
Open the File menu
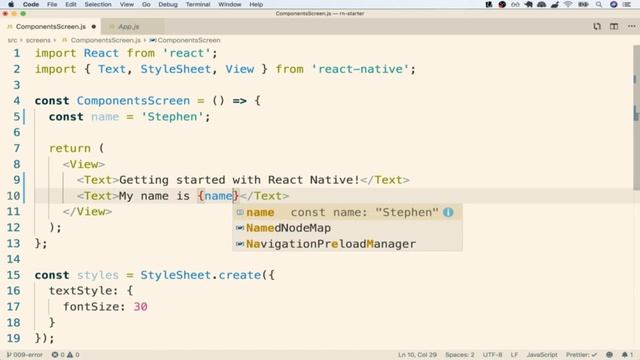click(52, 4)
